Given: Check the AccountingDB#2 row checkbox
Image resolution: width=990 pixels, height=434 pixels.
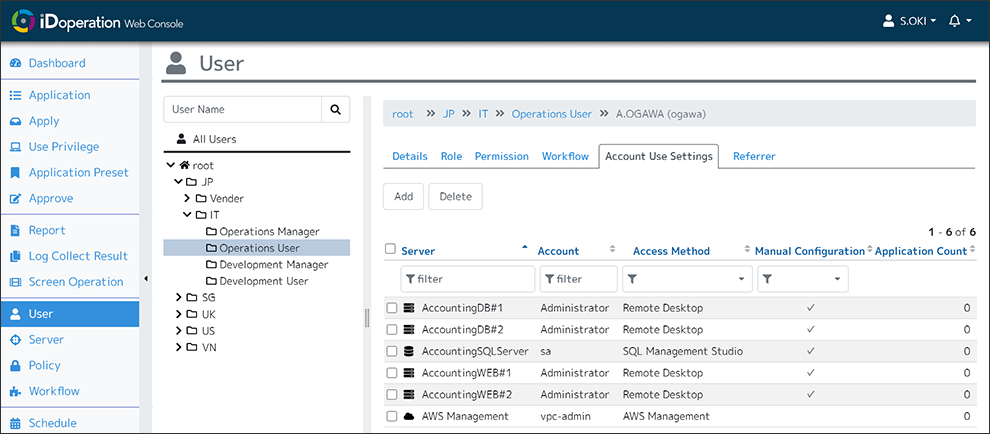Looking at the screenshot, I should 392,330.
